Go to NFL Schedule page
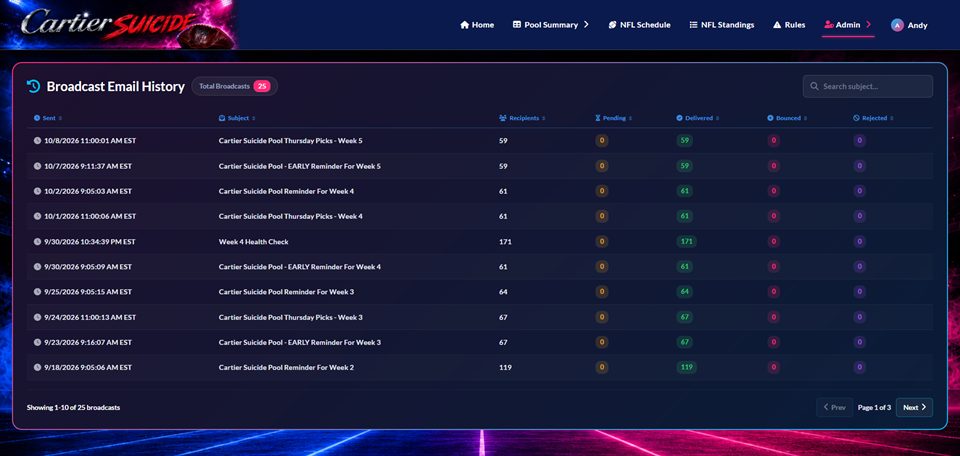960x456 pixels. 639,25
